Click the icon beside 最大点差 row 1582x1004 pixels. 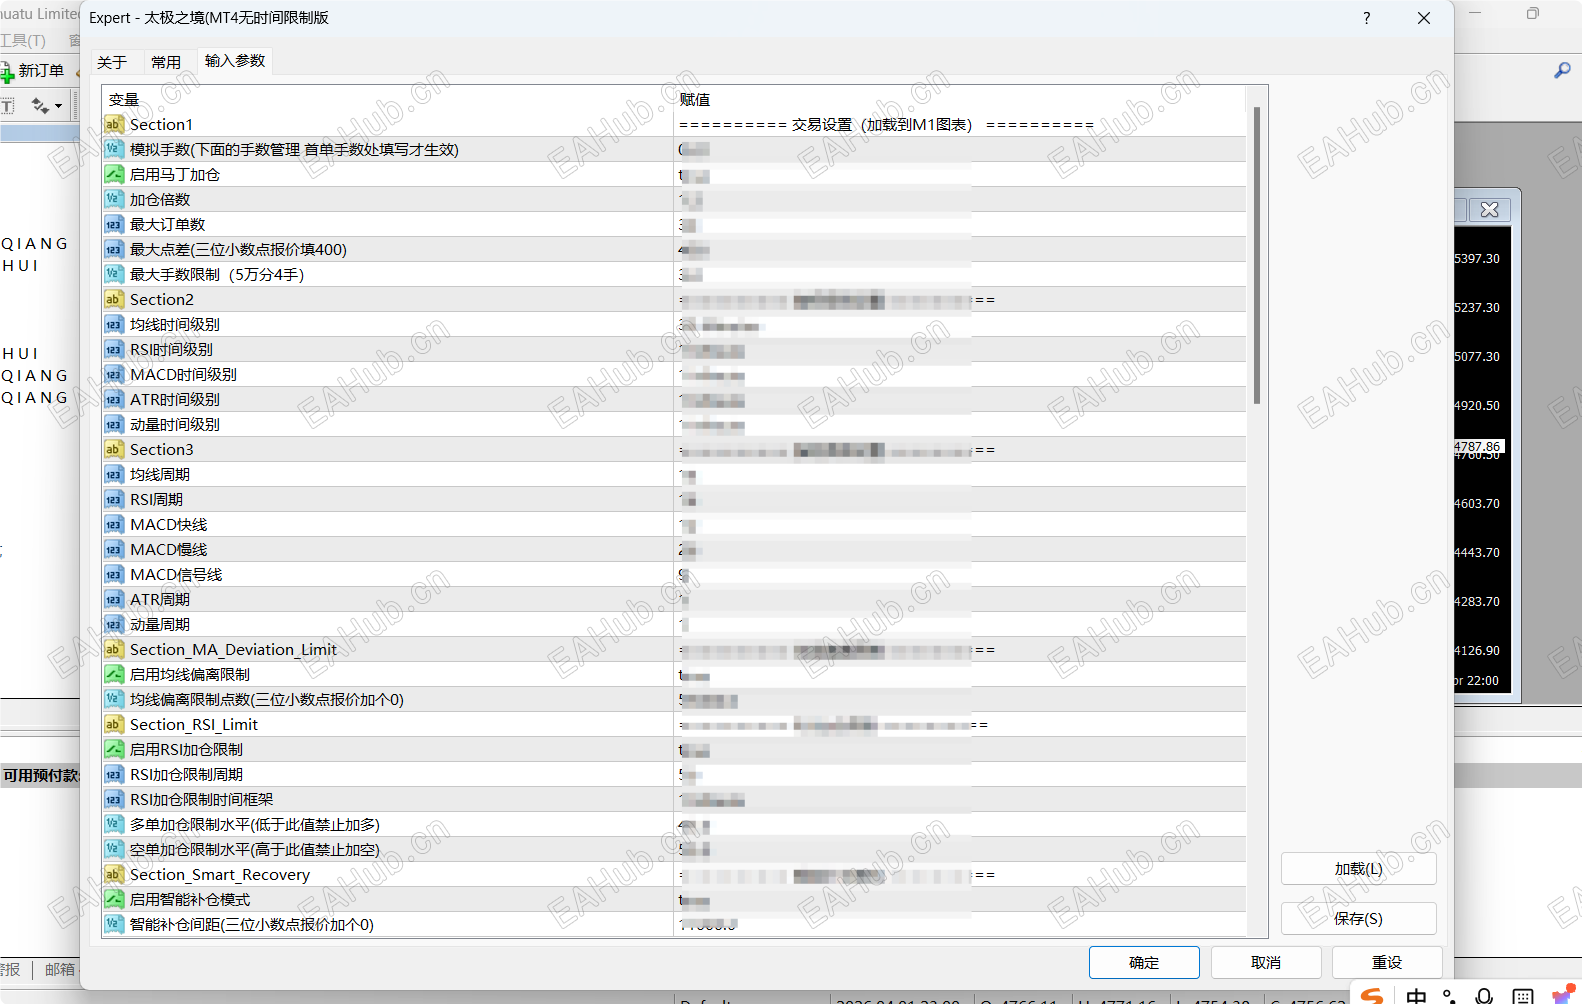click(113, 249)
